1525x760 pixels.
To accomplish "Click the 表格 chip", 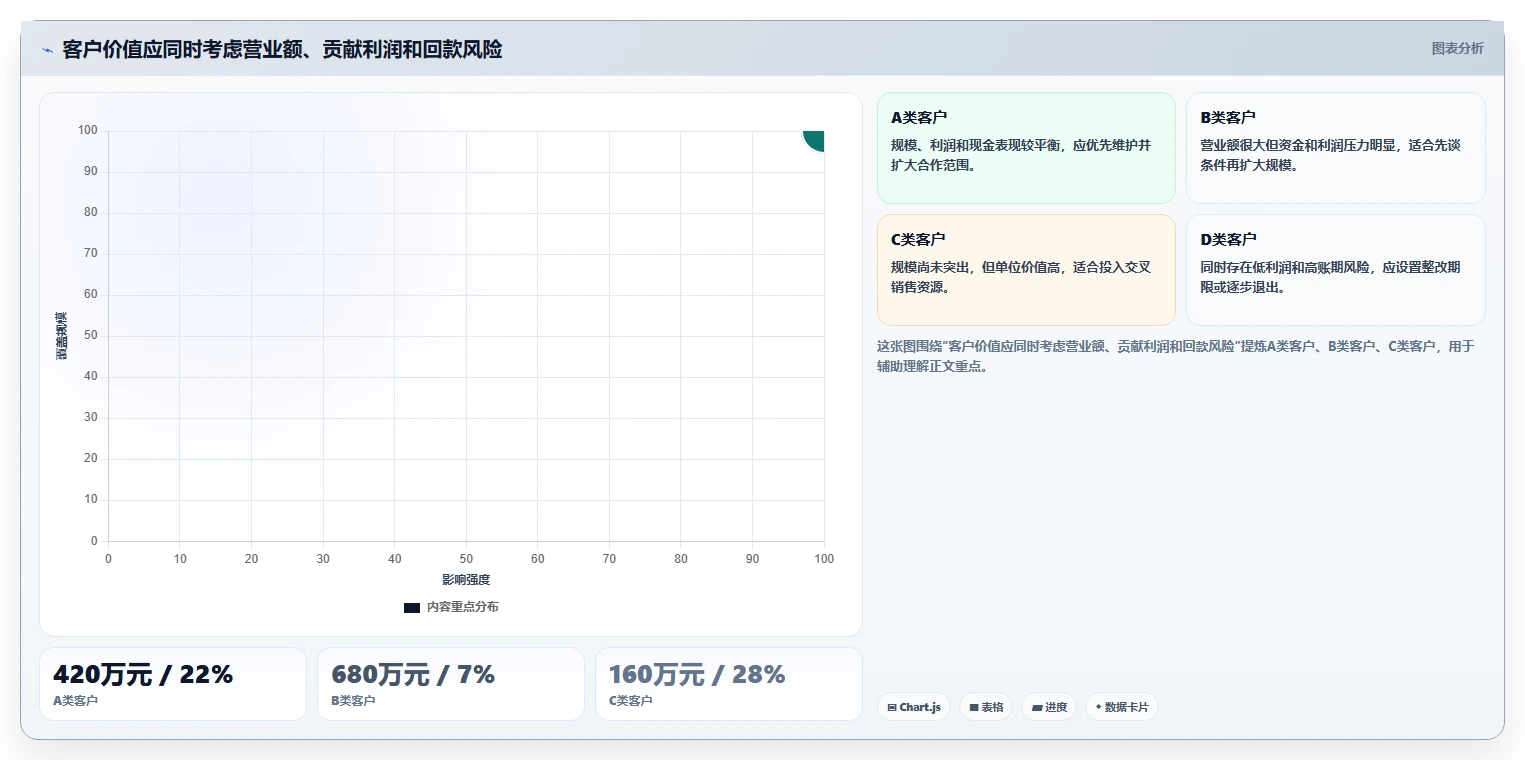I will pos(986,707).
